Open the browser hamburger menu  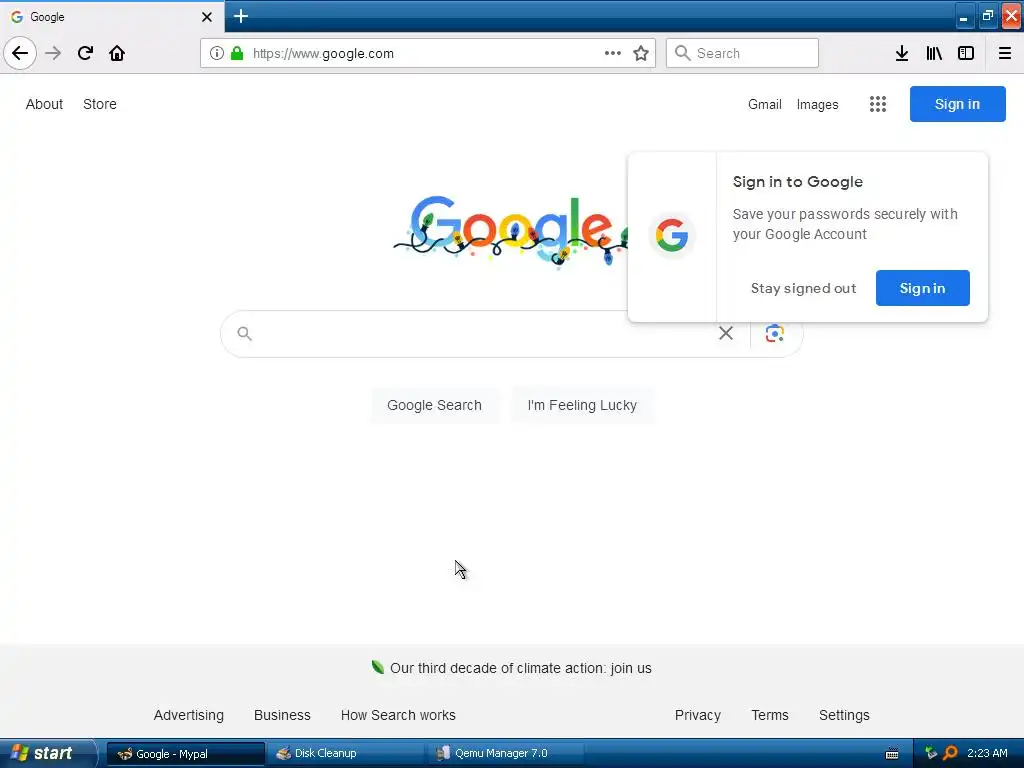(1004, 53)
